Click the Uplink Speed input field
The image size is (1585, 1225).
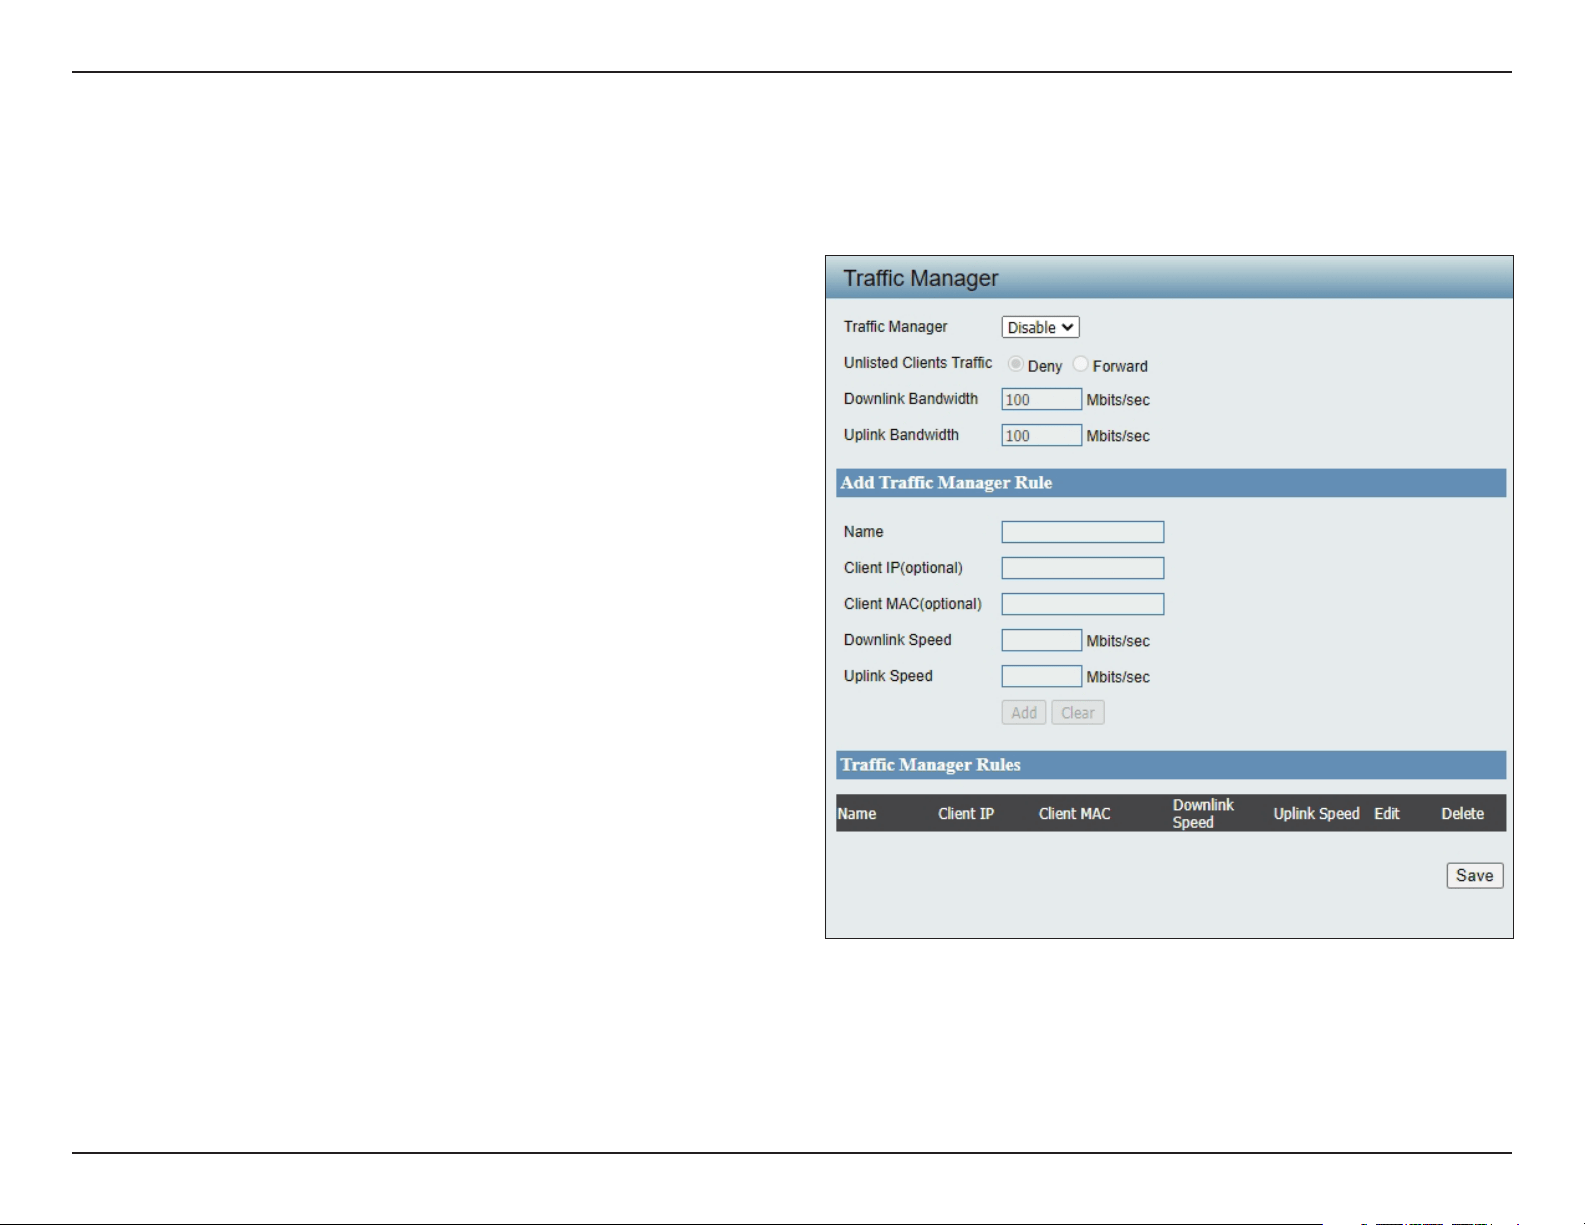tap(1042, 676)
